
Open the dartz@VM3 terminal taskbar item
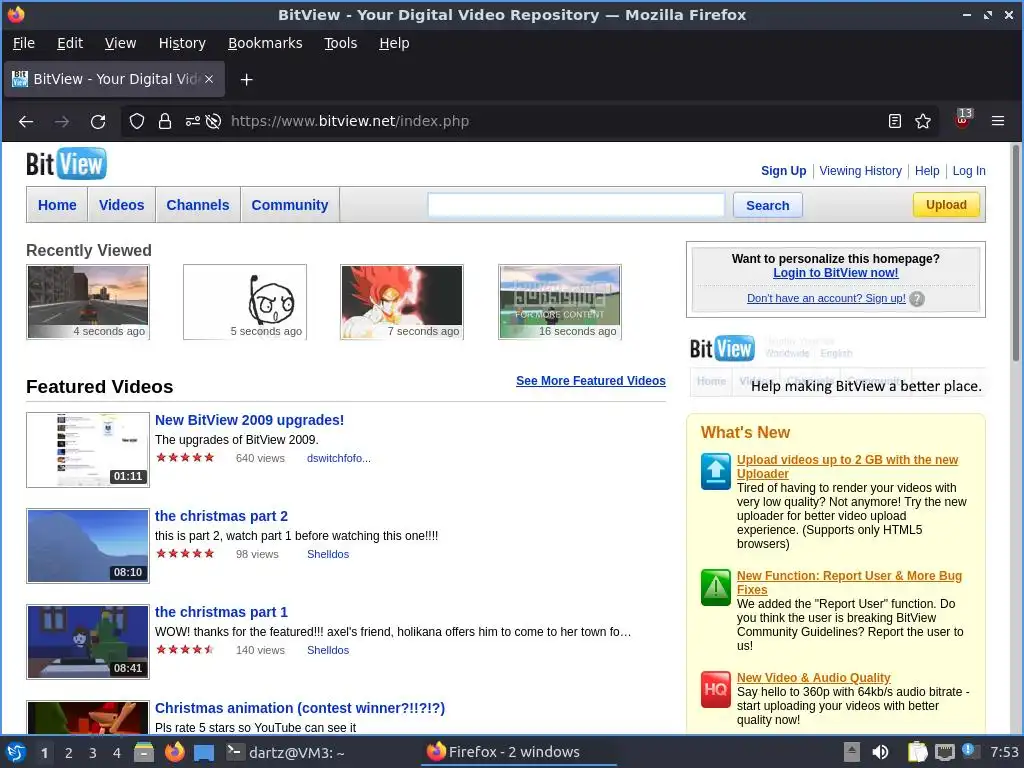point(285,752)
